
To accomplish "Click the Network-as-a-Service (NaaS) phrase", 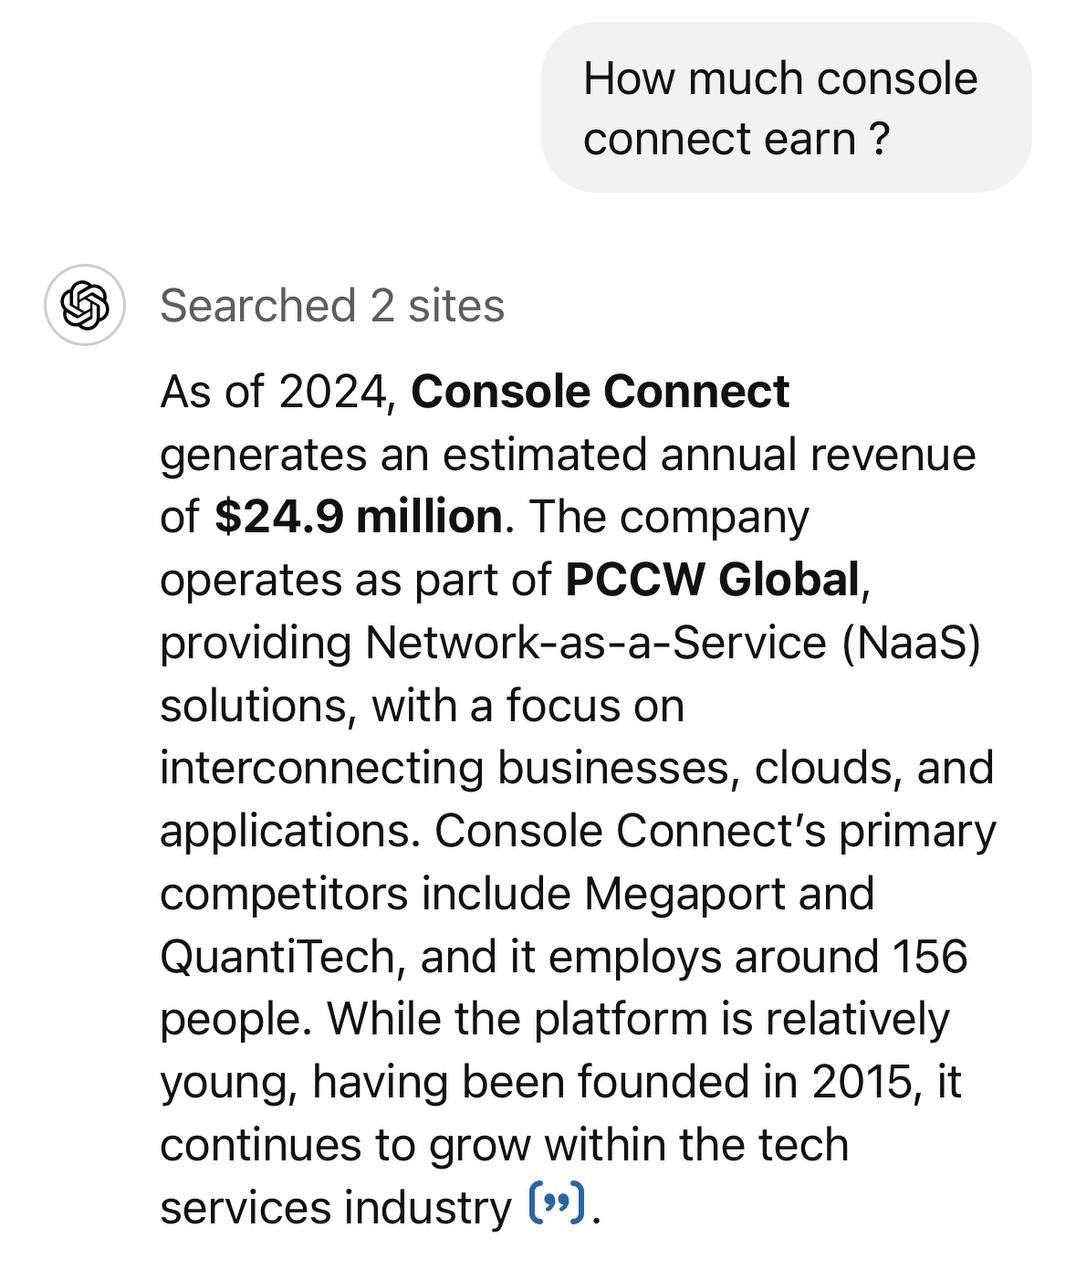I will coord(672,643).
